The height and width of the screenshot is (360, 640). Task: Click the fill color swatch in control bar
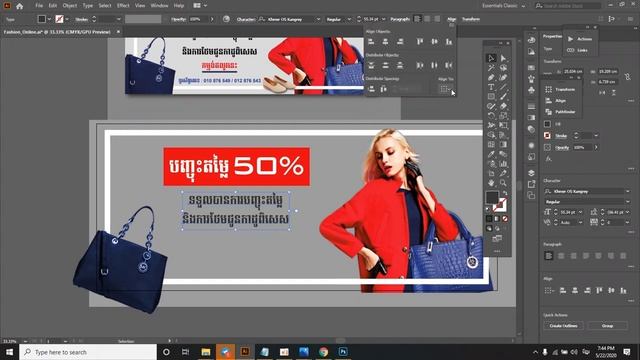tap(41, 19)
